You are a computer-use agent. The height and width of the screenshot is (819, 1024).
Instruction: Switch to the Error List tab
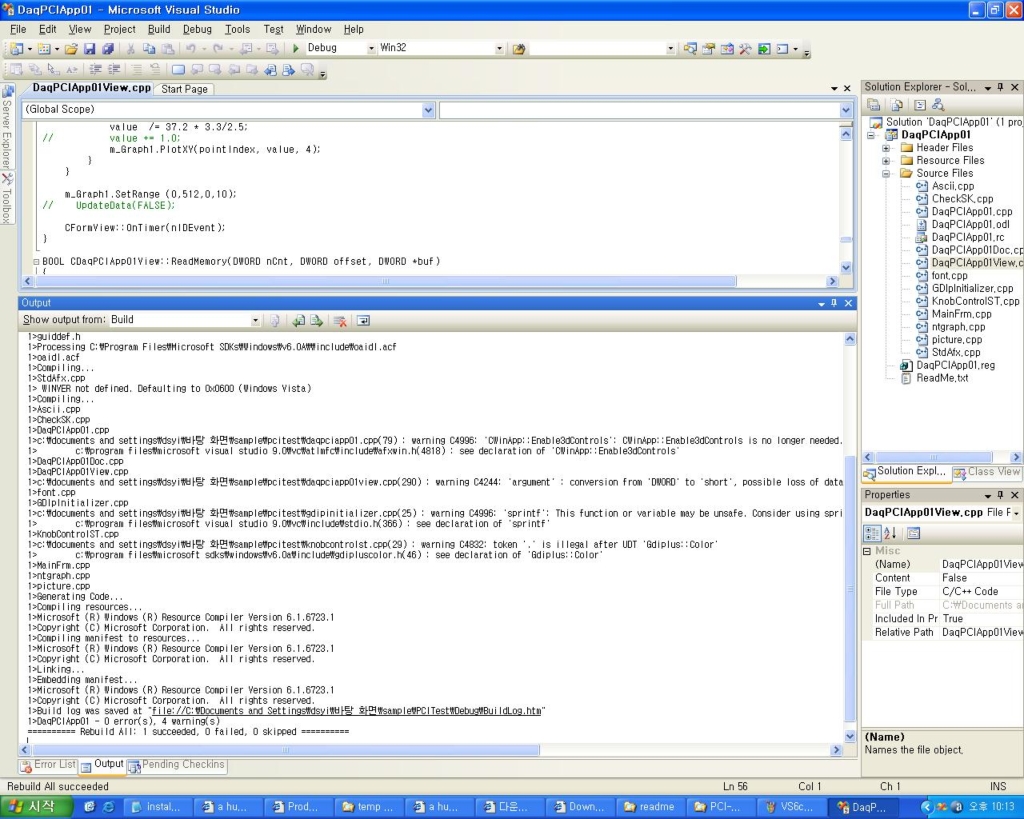[48, 765]
